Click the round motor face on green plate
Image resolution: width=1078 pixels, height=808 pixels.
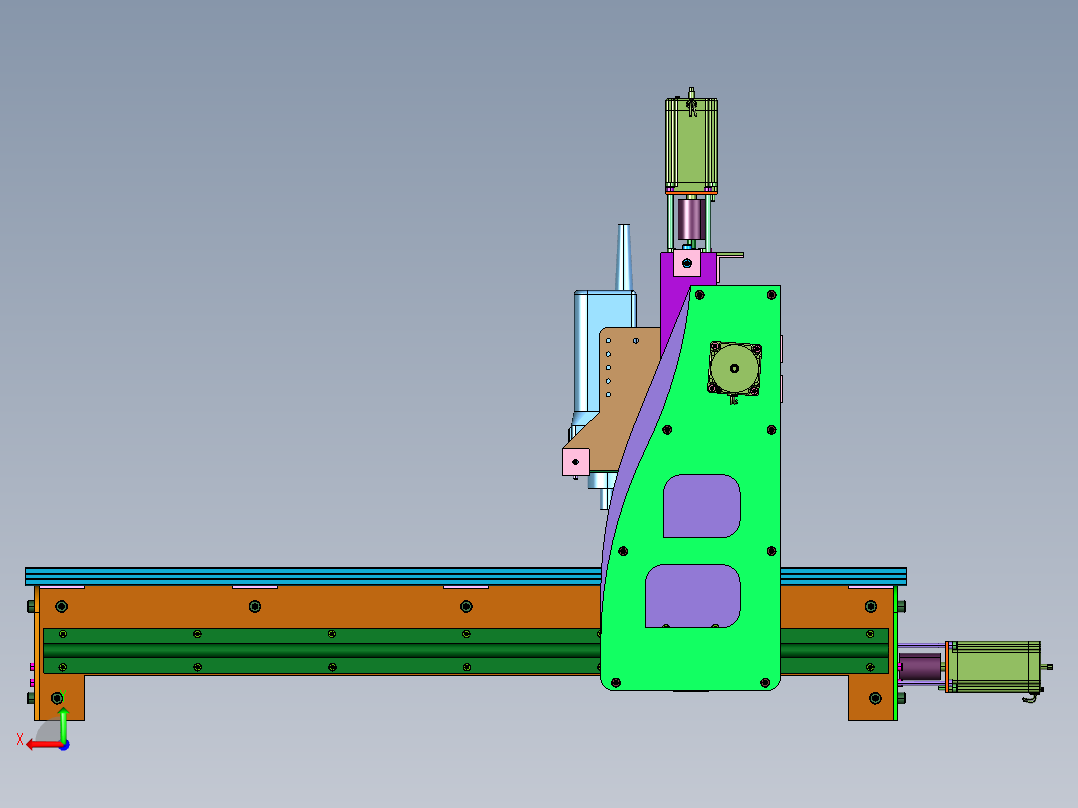[735, 369]
